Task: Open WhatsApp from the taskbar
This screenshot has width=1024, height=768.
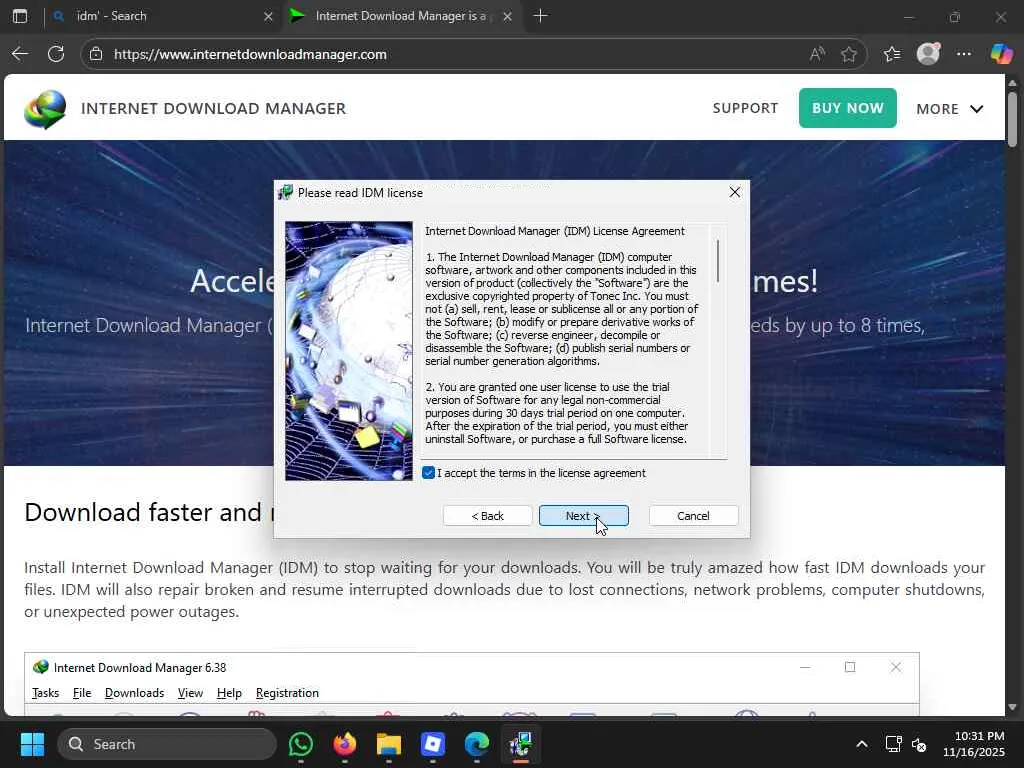Action: pyautogui.click(x=300, y=744)
